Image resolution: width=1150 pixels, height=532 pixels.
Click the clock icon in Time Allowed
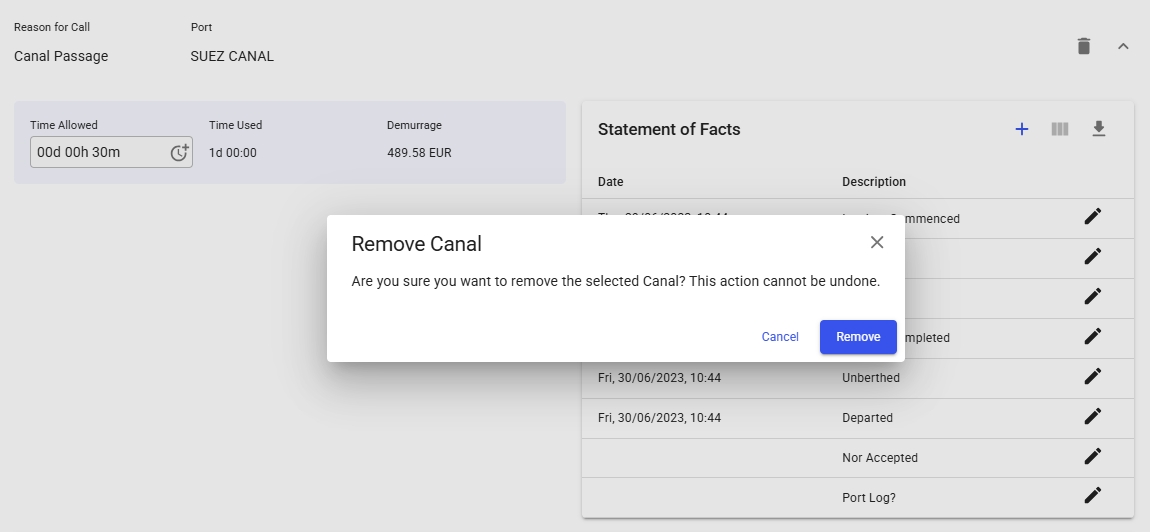click(x=179, y=152)
